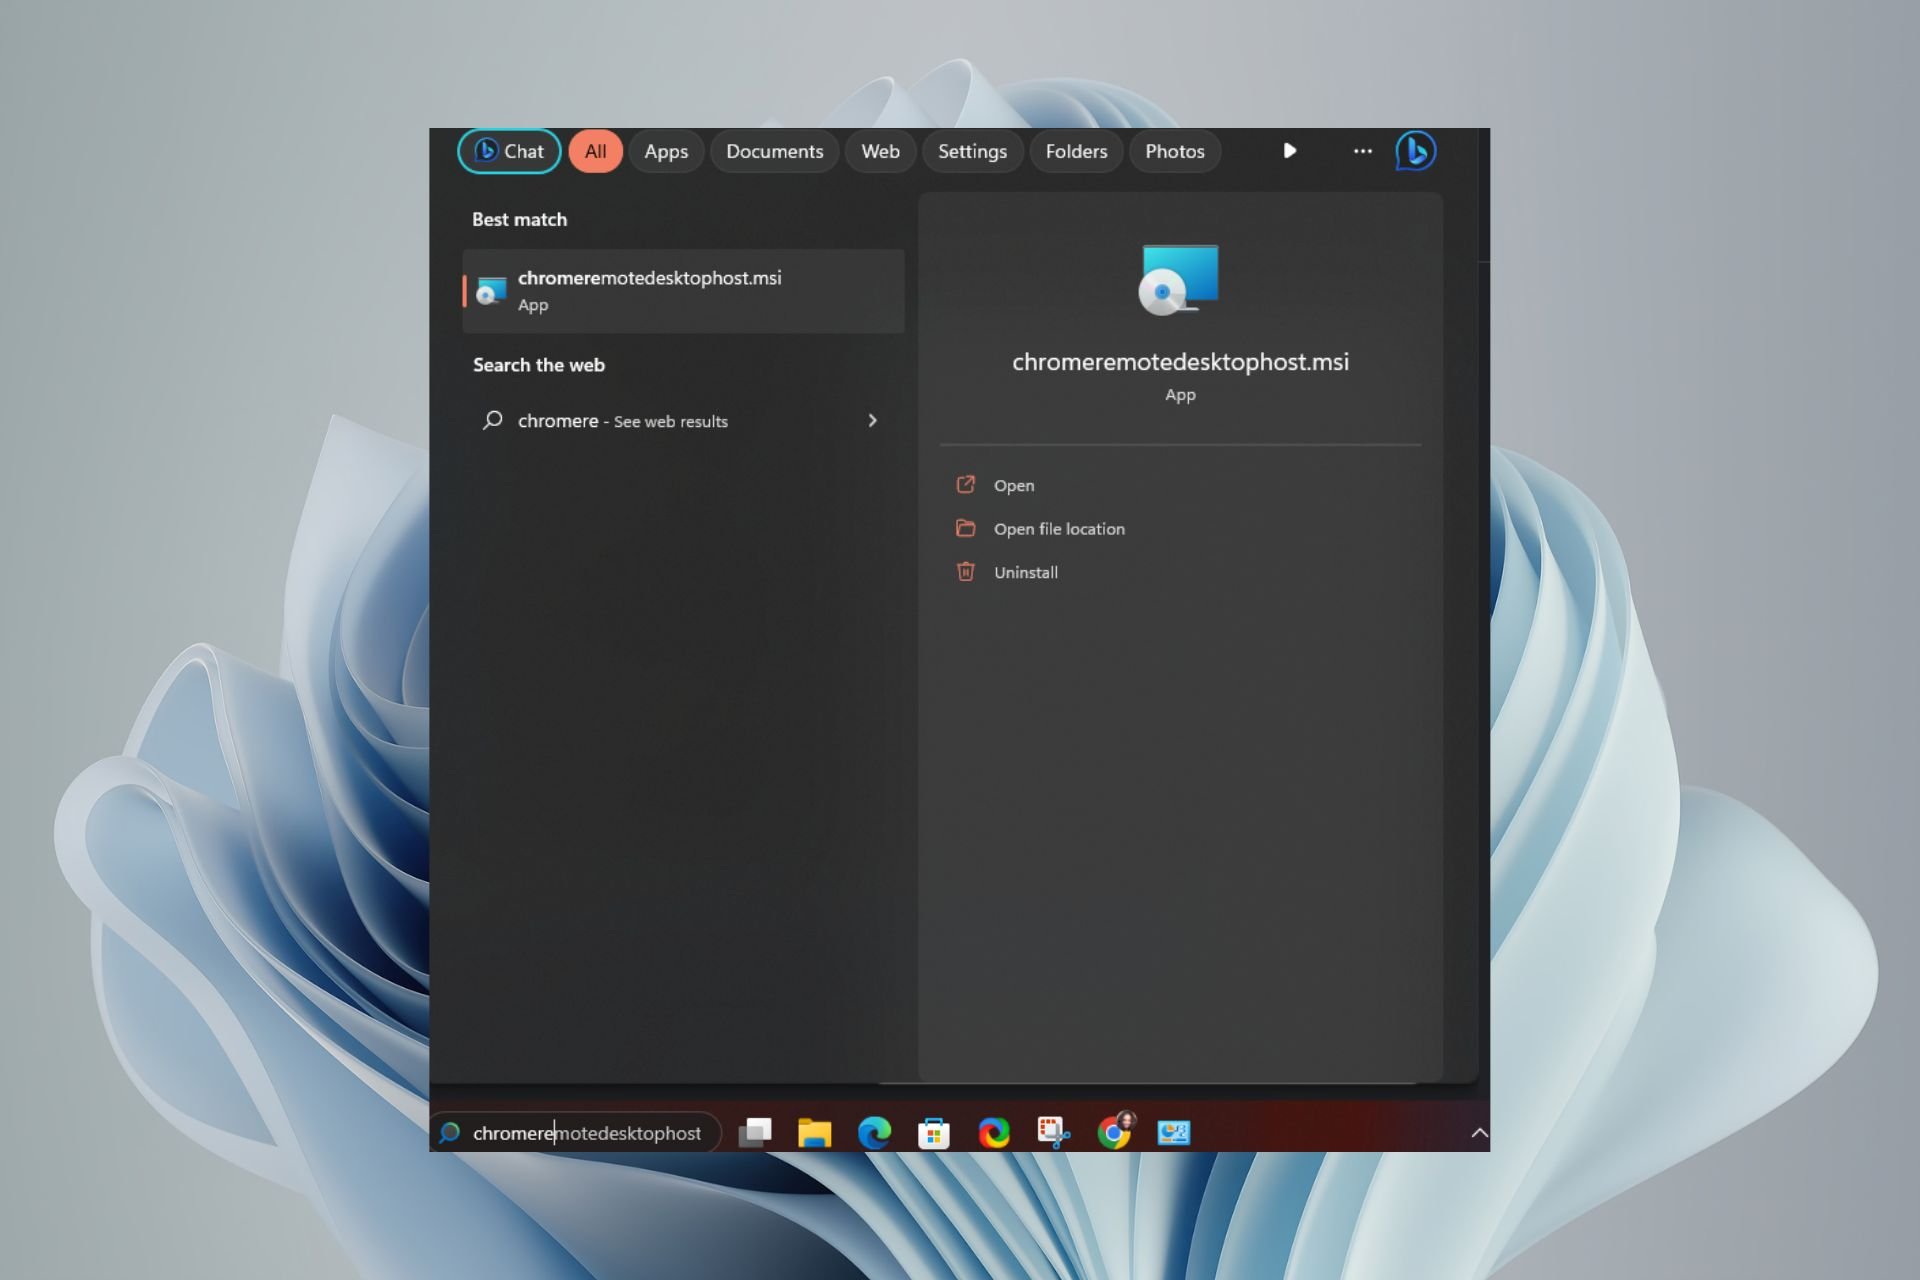Open the colorful swirl browser taskbar icon

click(x=994, y=1132)
